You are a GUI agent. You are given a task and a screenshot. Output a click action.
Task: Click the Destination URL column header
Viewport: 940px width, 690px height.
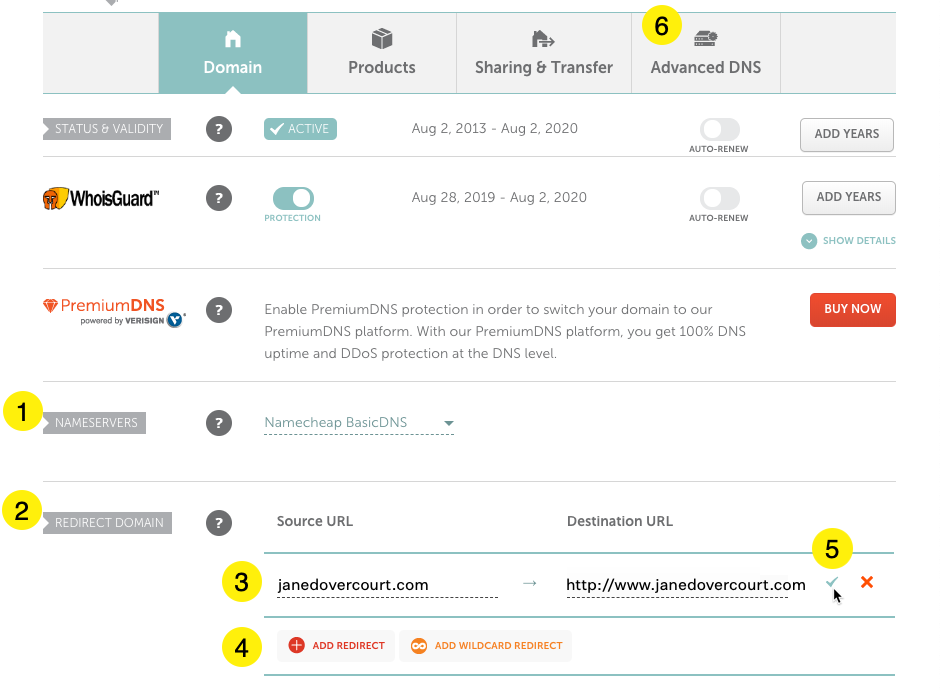(x=620, y=522)
